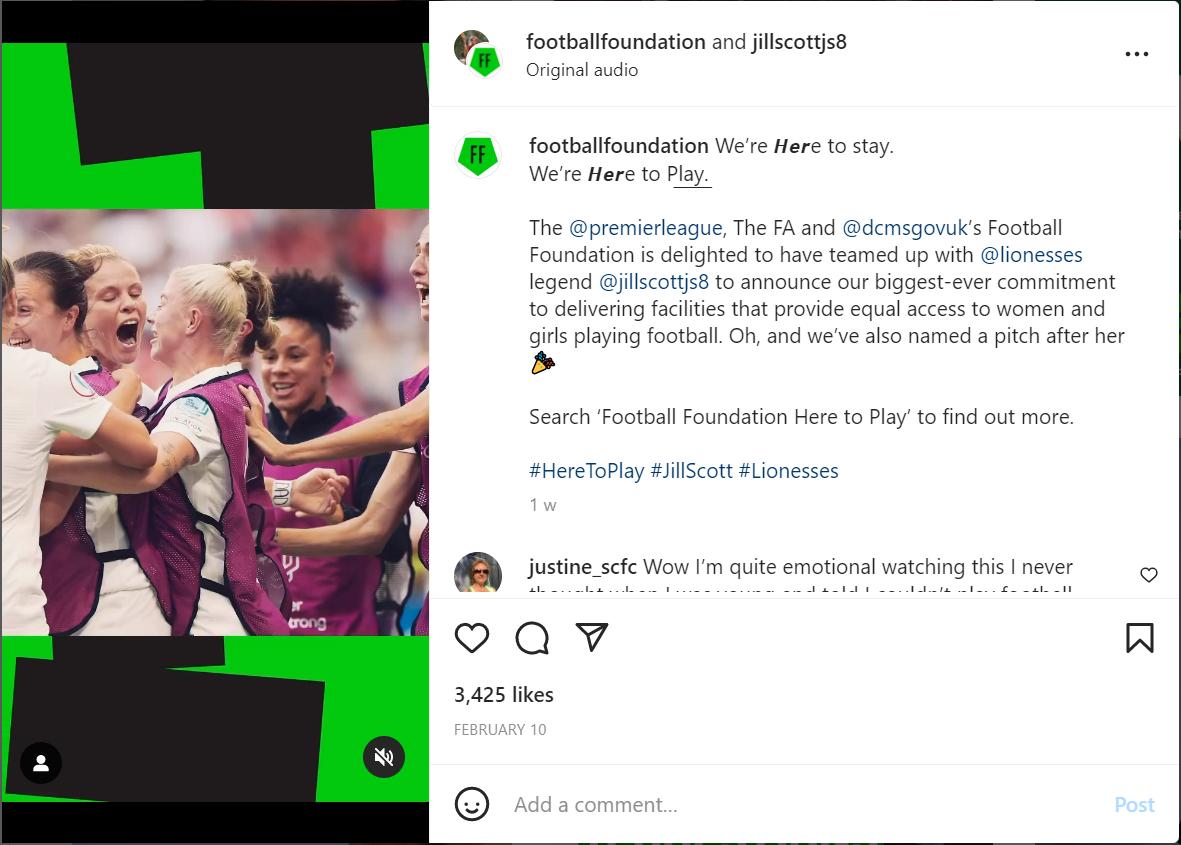Like the post with the heart icon
The width and height of the screenshot is (1181, 845).
point(472,638)
